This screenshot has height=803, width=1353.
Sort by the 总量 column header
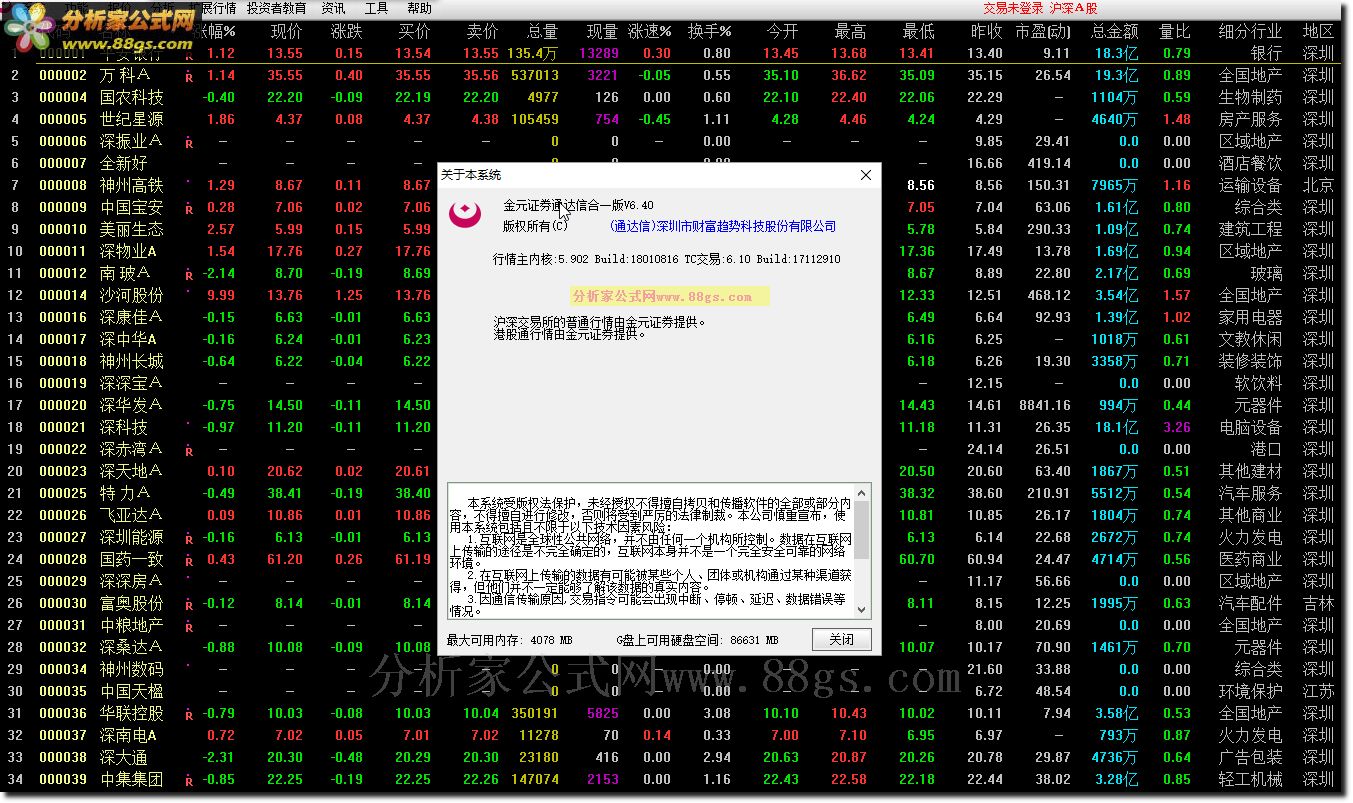click(542, 32)
